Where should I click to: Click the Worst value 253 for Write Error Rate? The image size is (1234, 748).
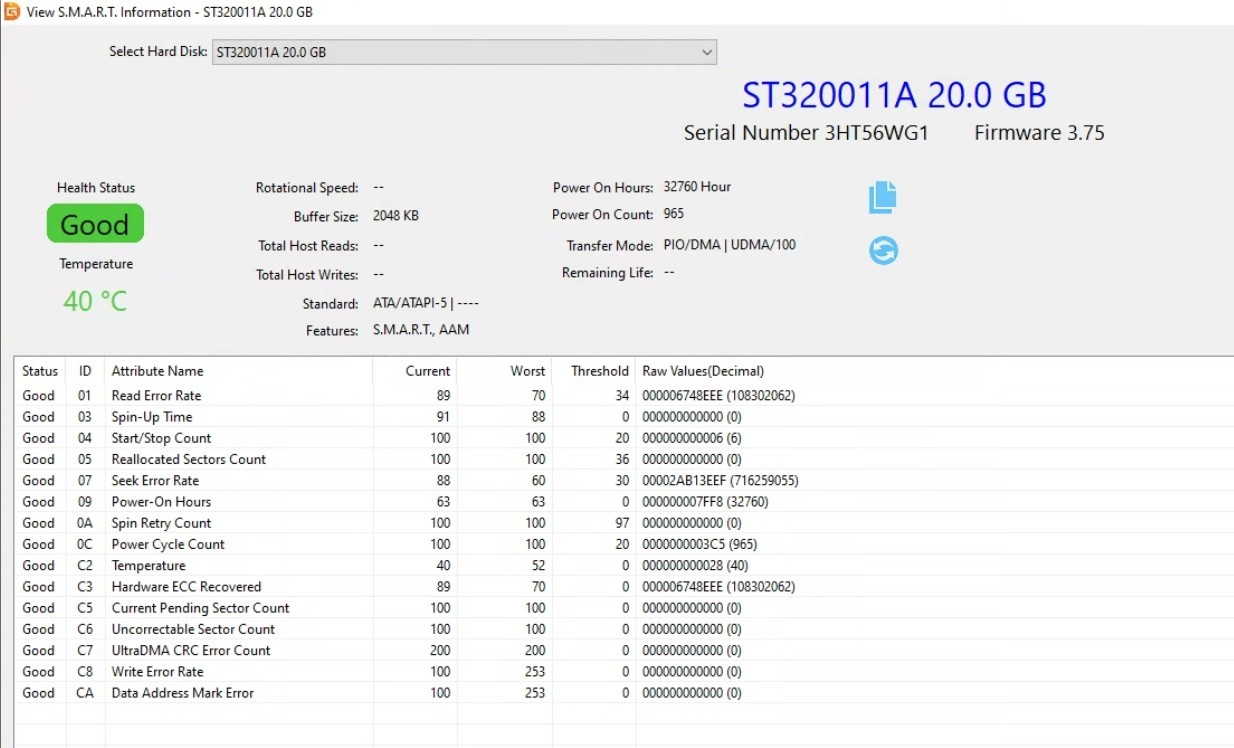click(x=535, y=672)
